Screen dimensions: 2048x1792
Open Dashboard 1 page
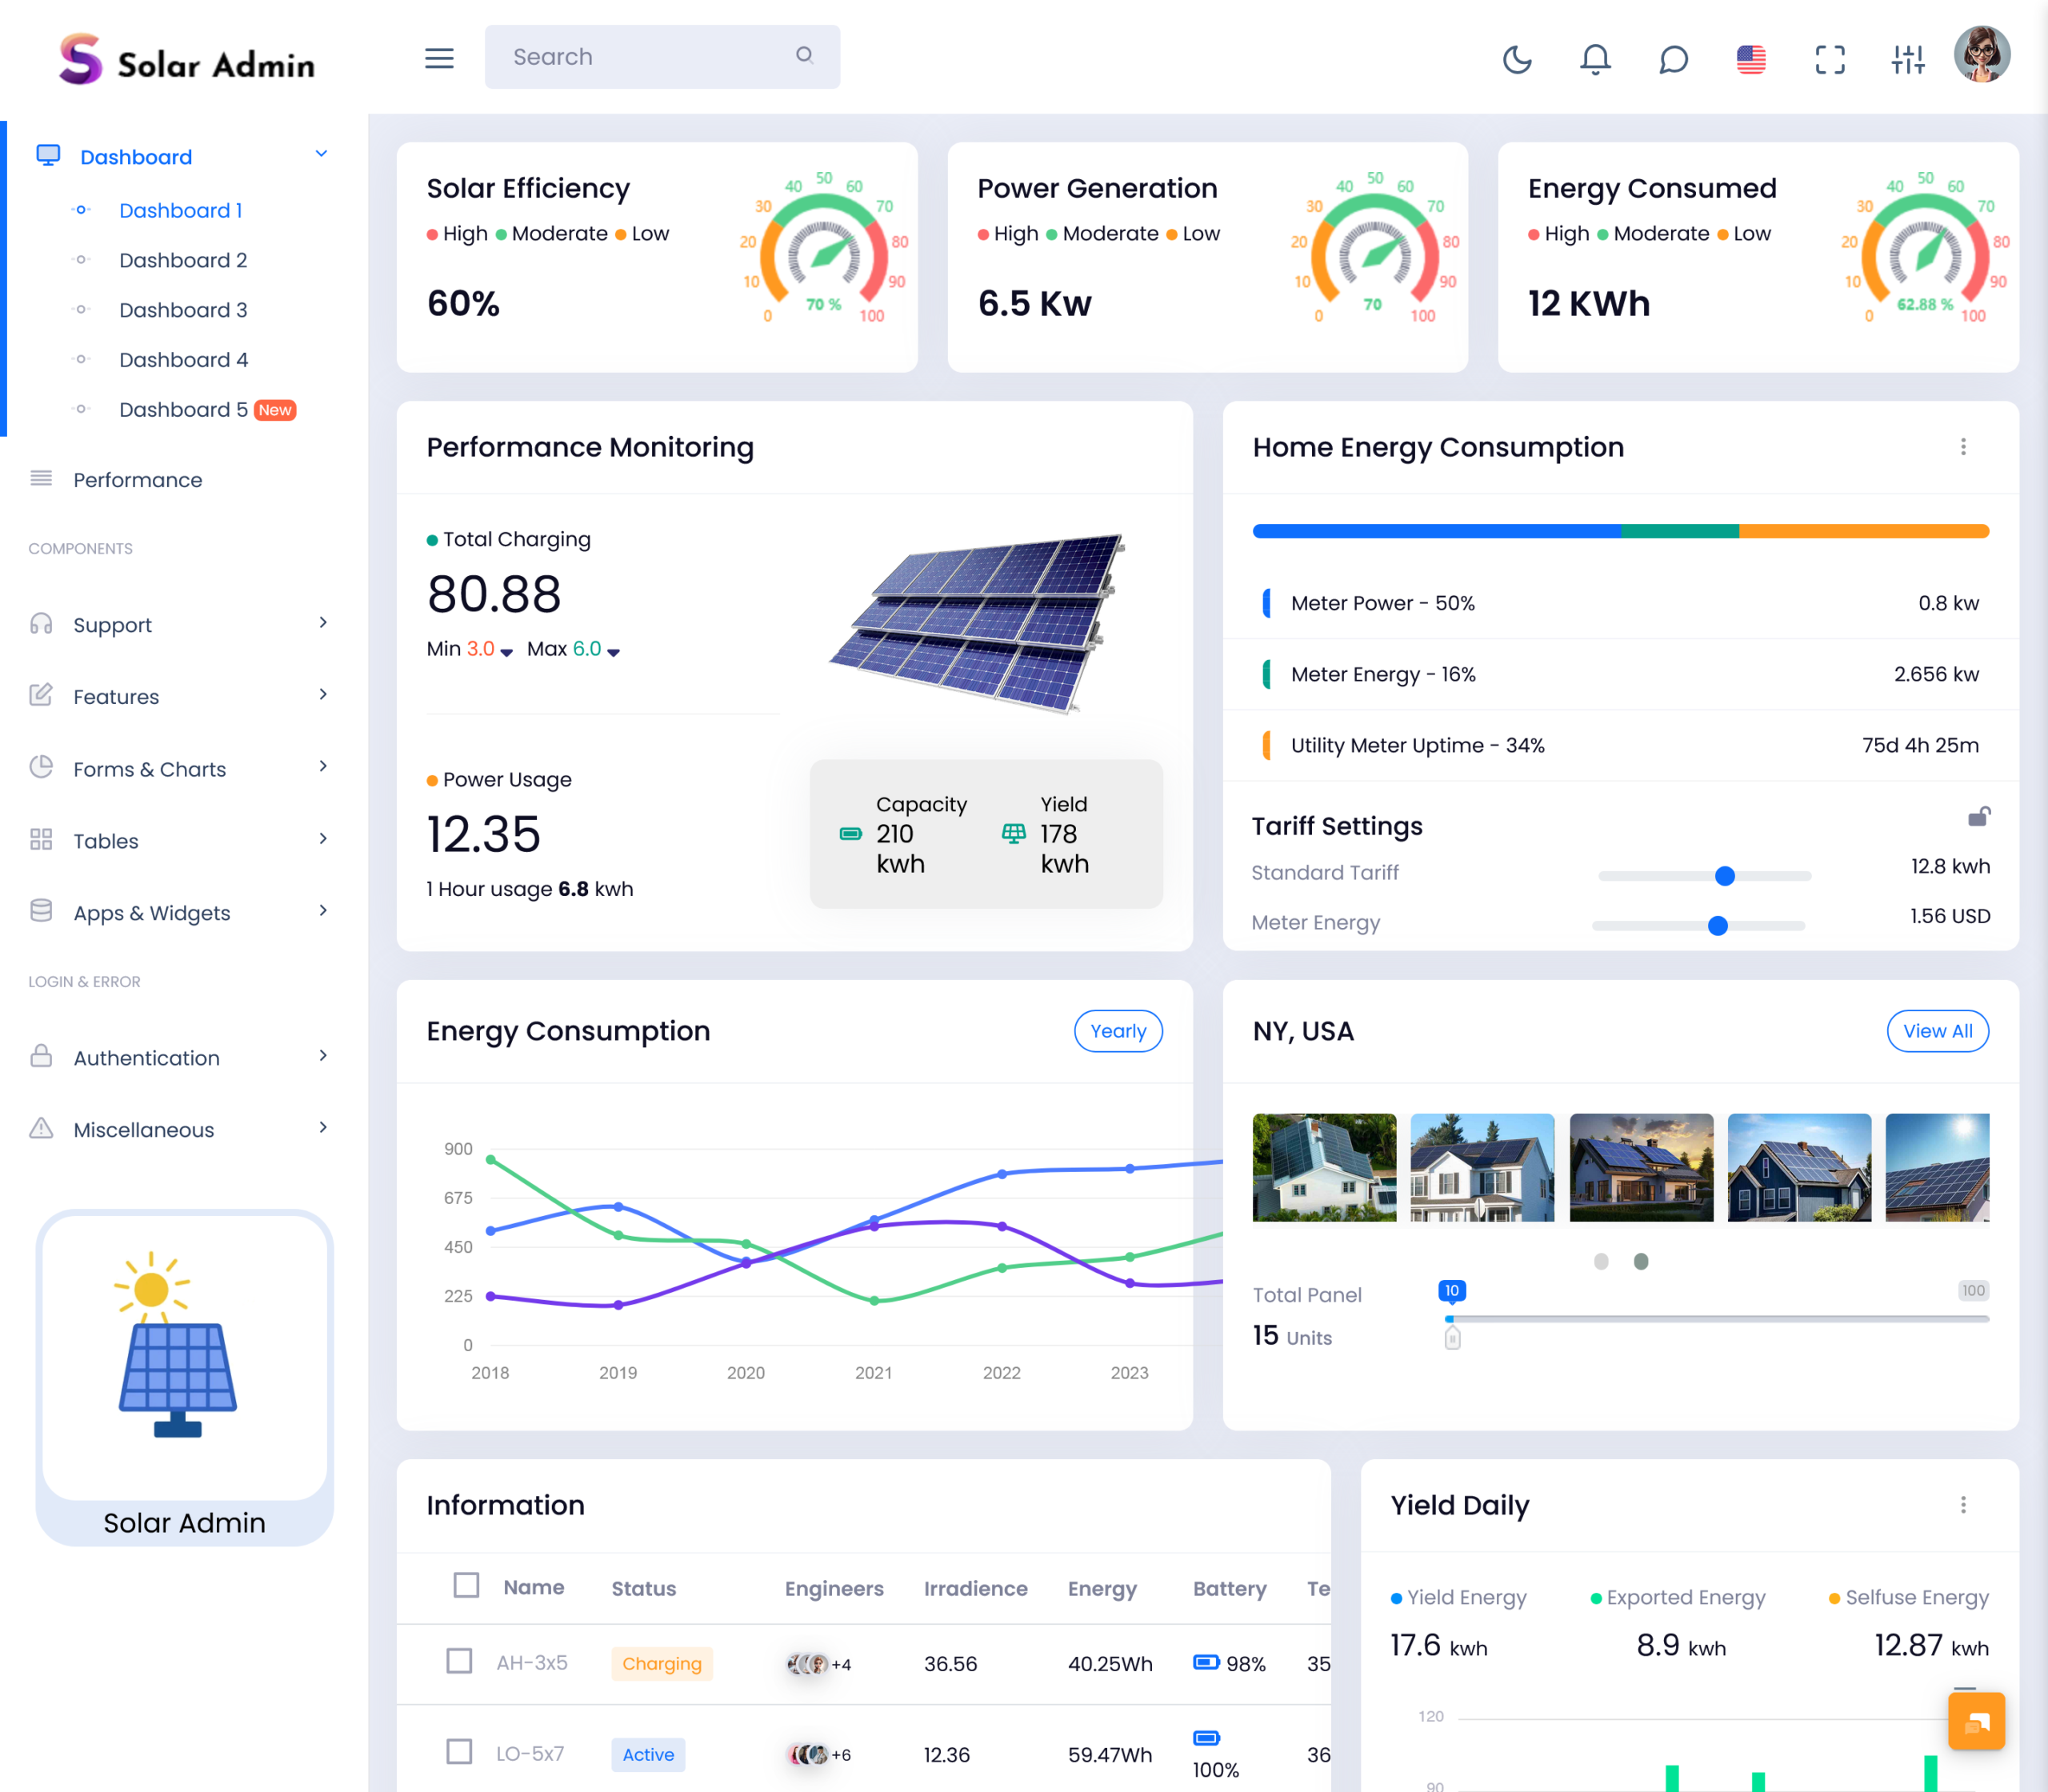[181, 210]
